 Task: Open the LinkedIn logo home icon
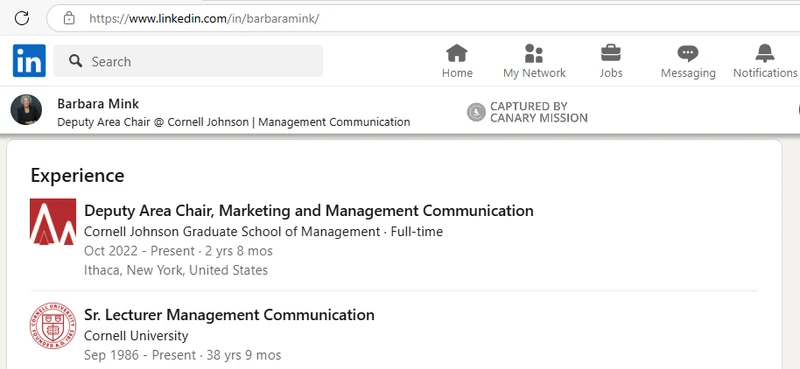coord(29,61)
